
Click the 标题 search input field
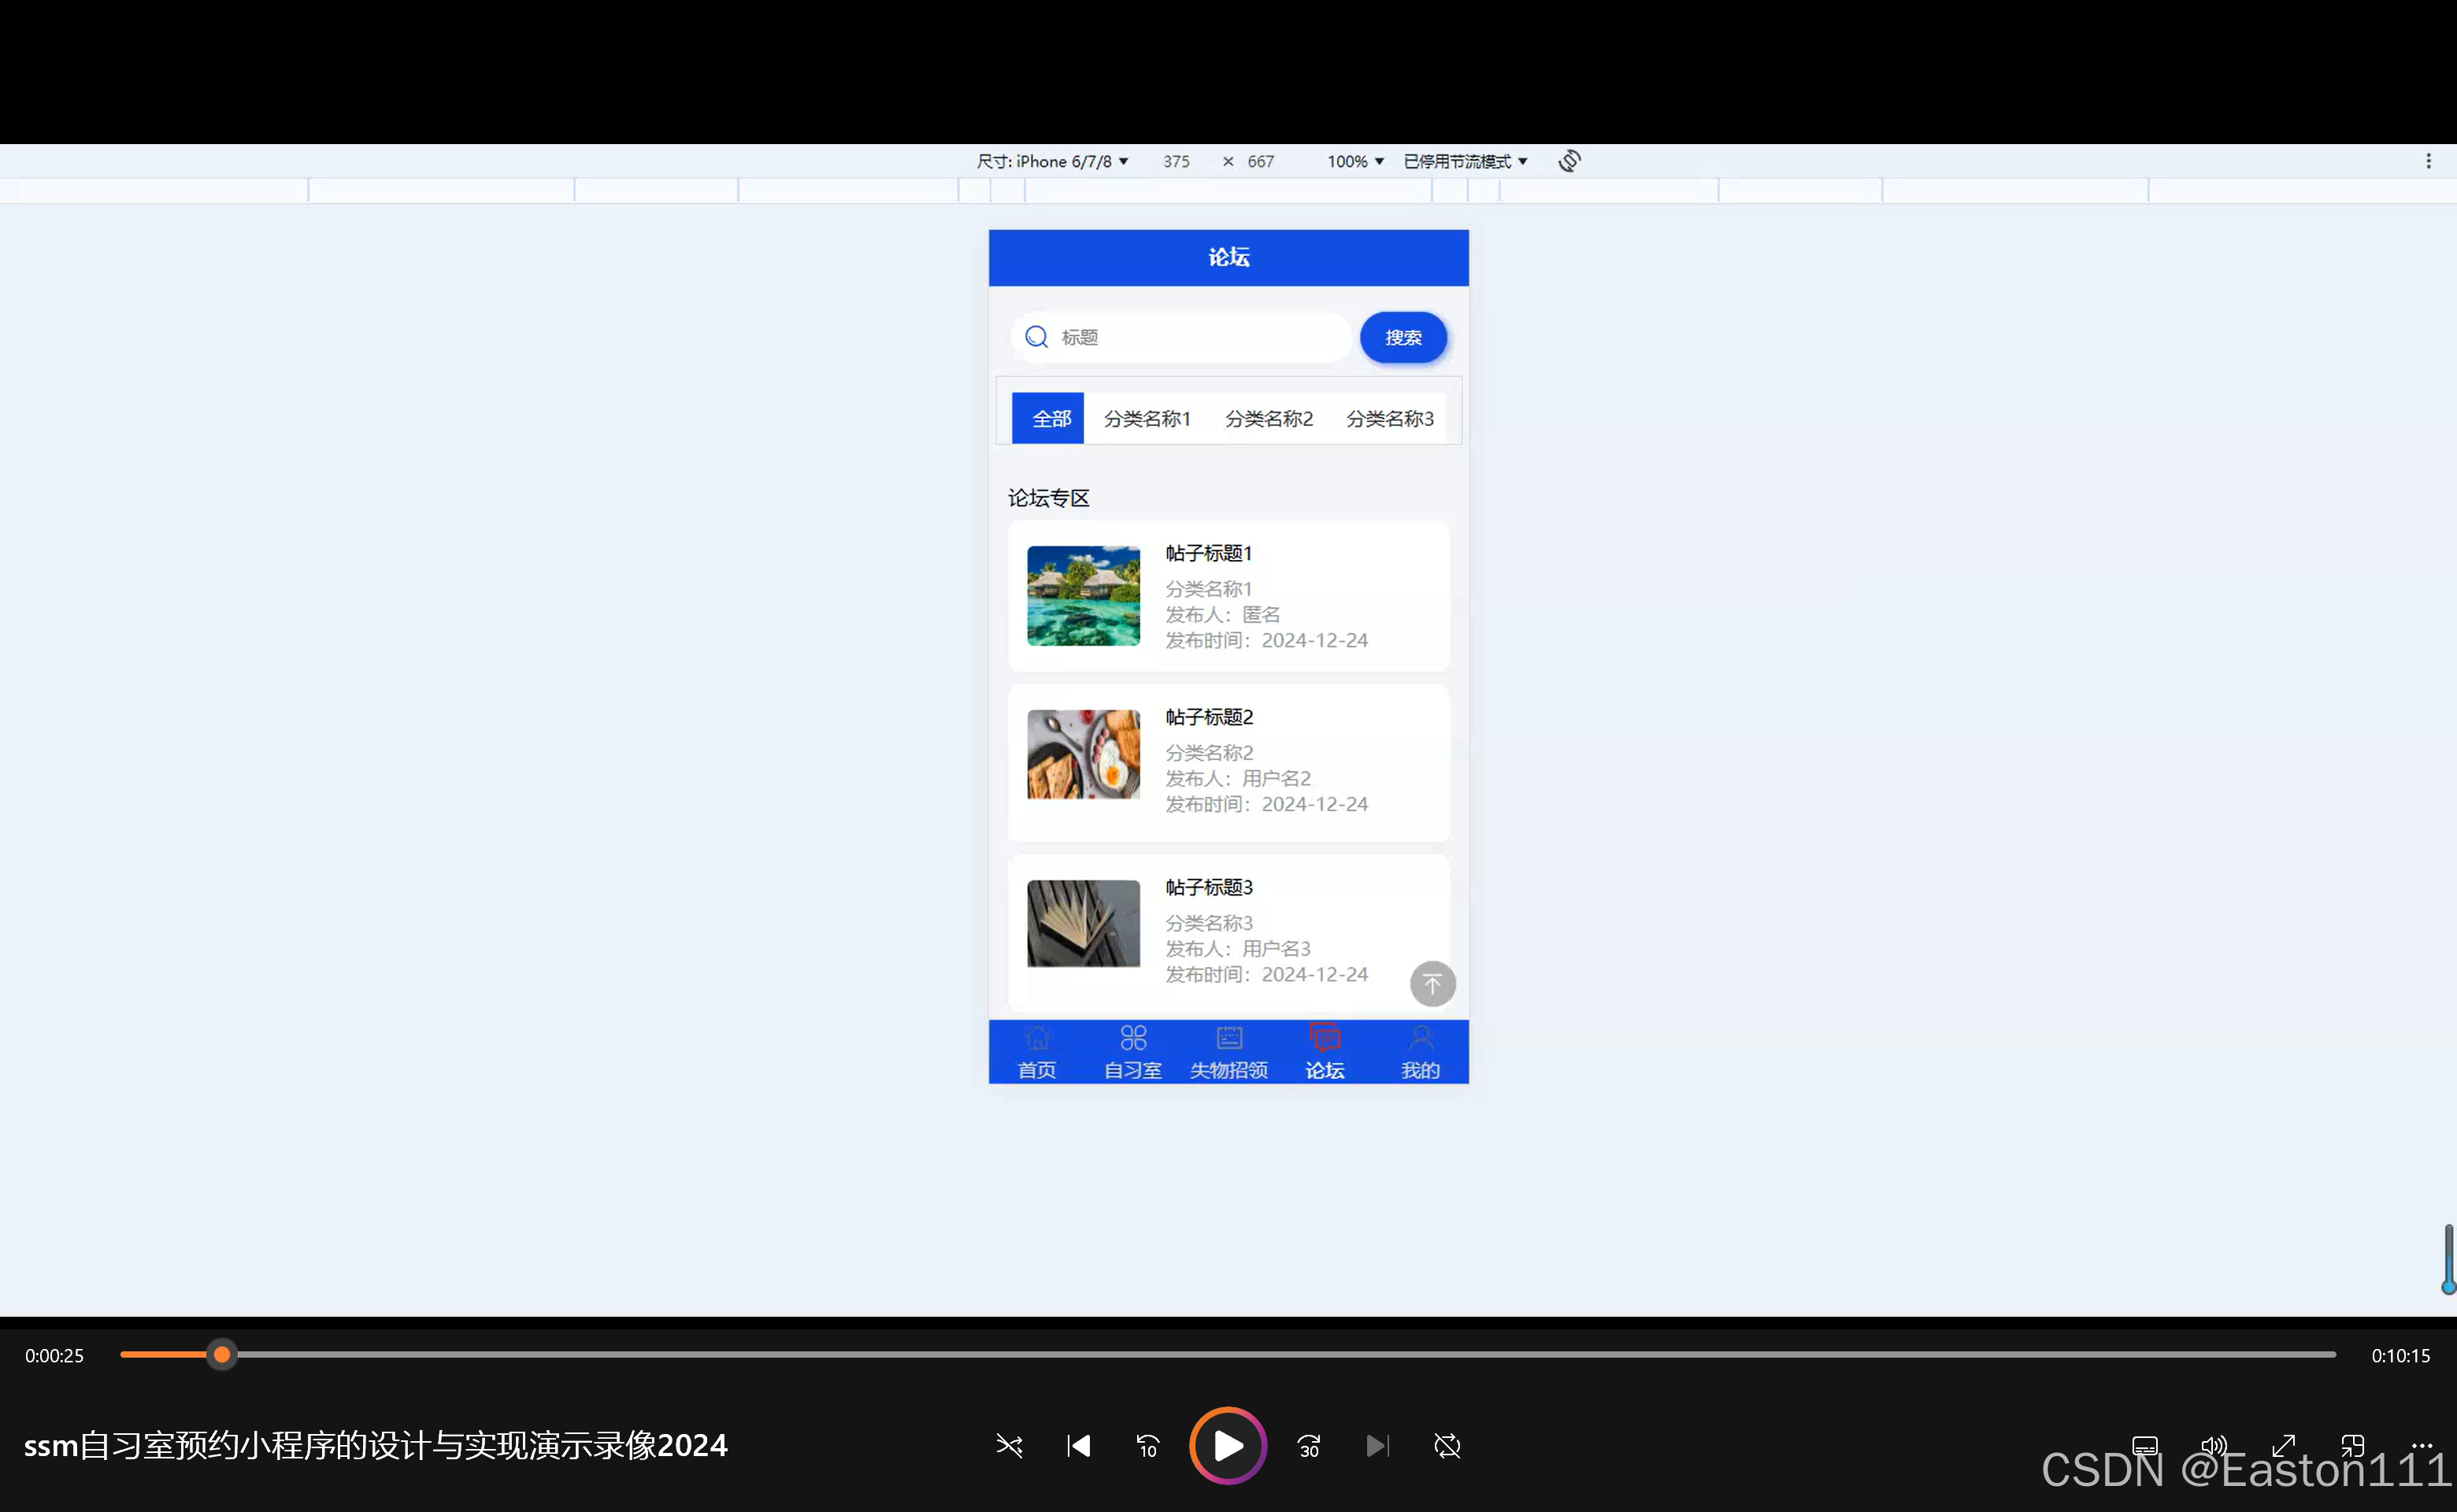click(x=1180, y=337)
